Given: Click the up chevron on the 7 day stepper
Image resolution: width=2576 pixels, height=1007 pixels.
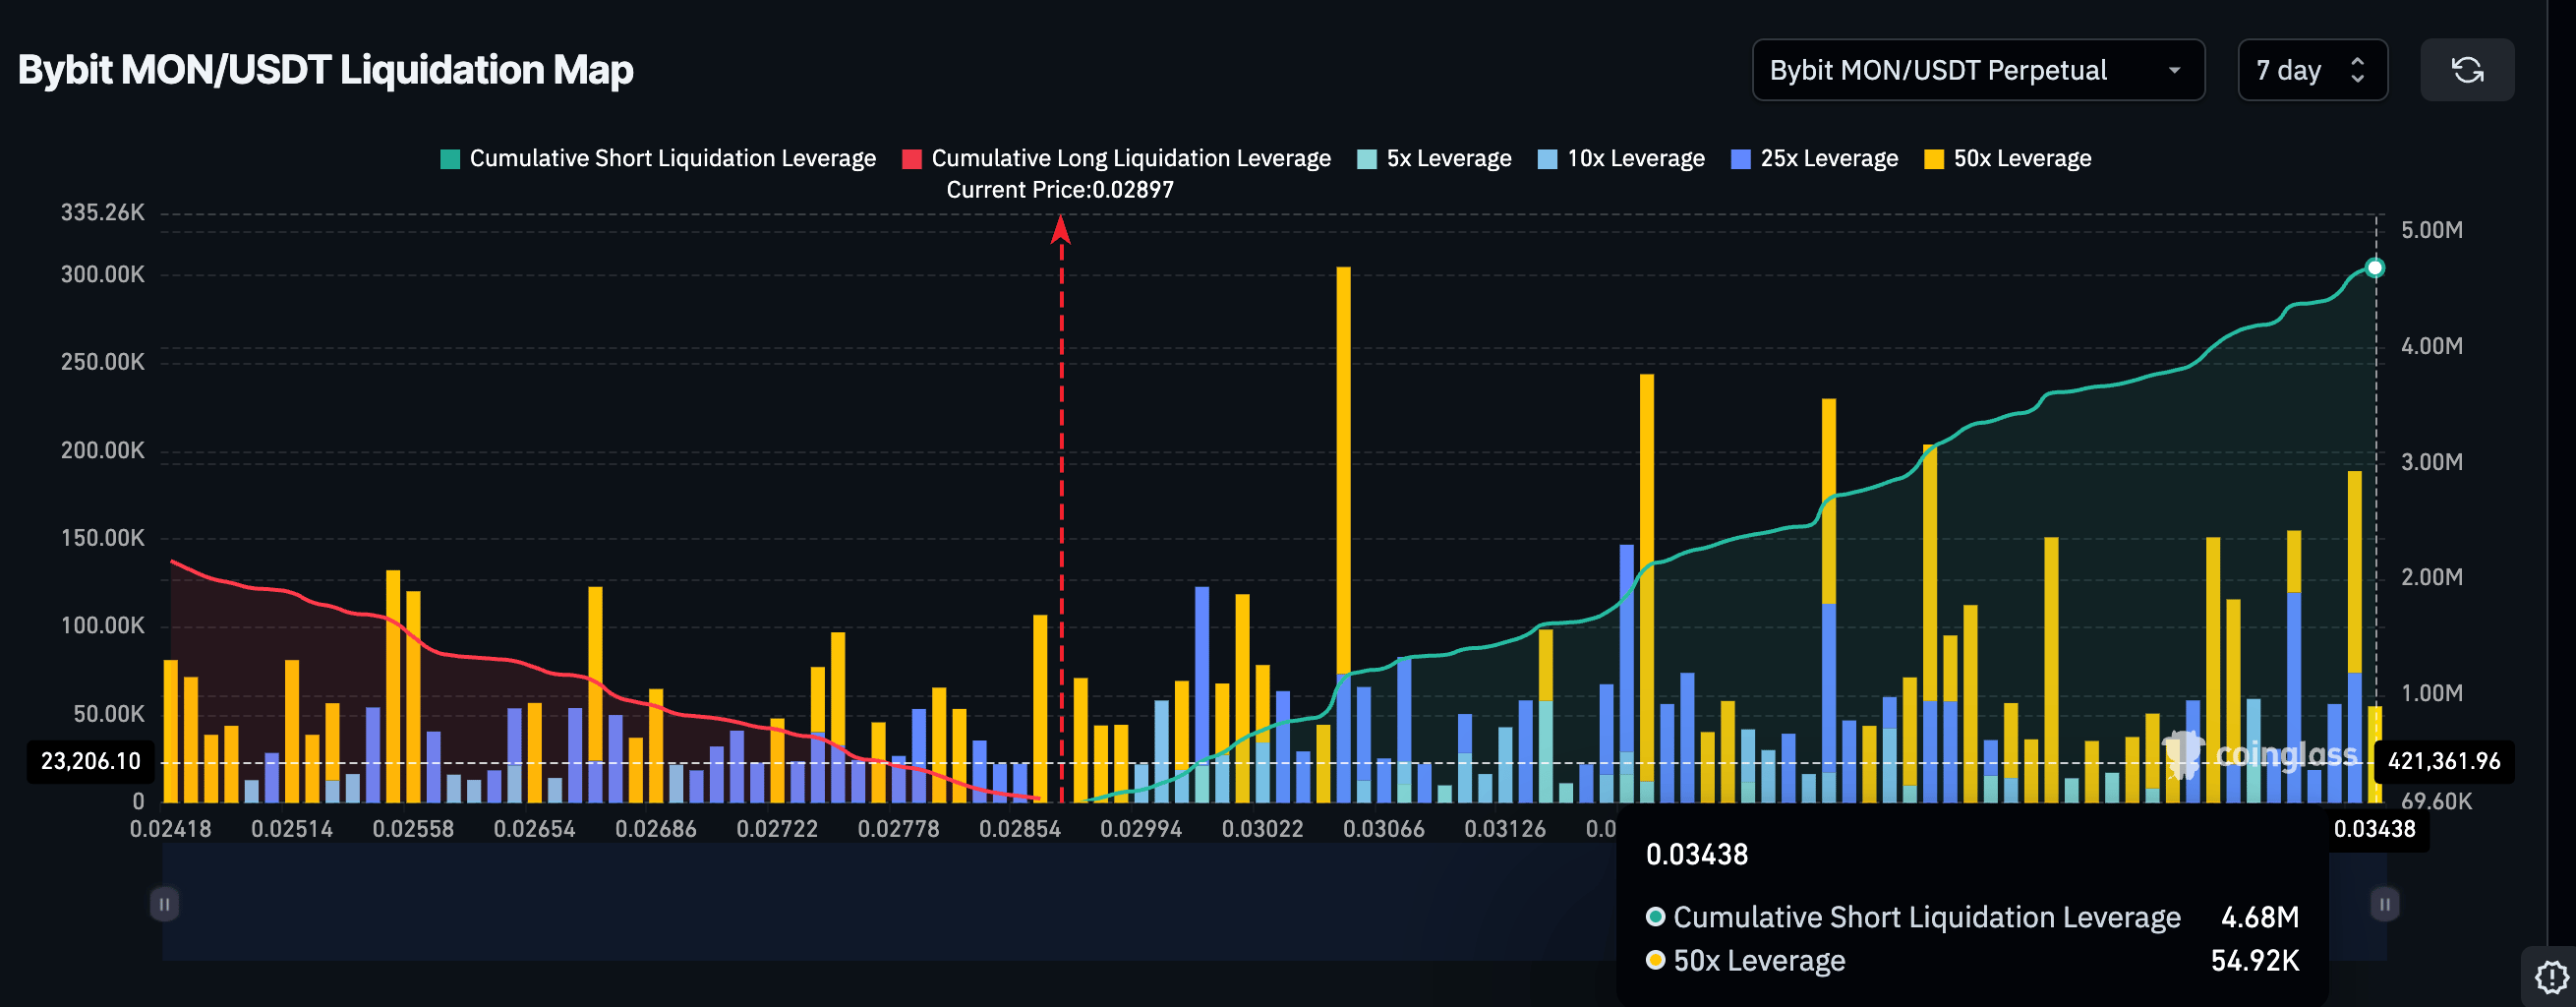Looking at the screenshot, I should click(x=2360, y=60).
